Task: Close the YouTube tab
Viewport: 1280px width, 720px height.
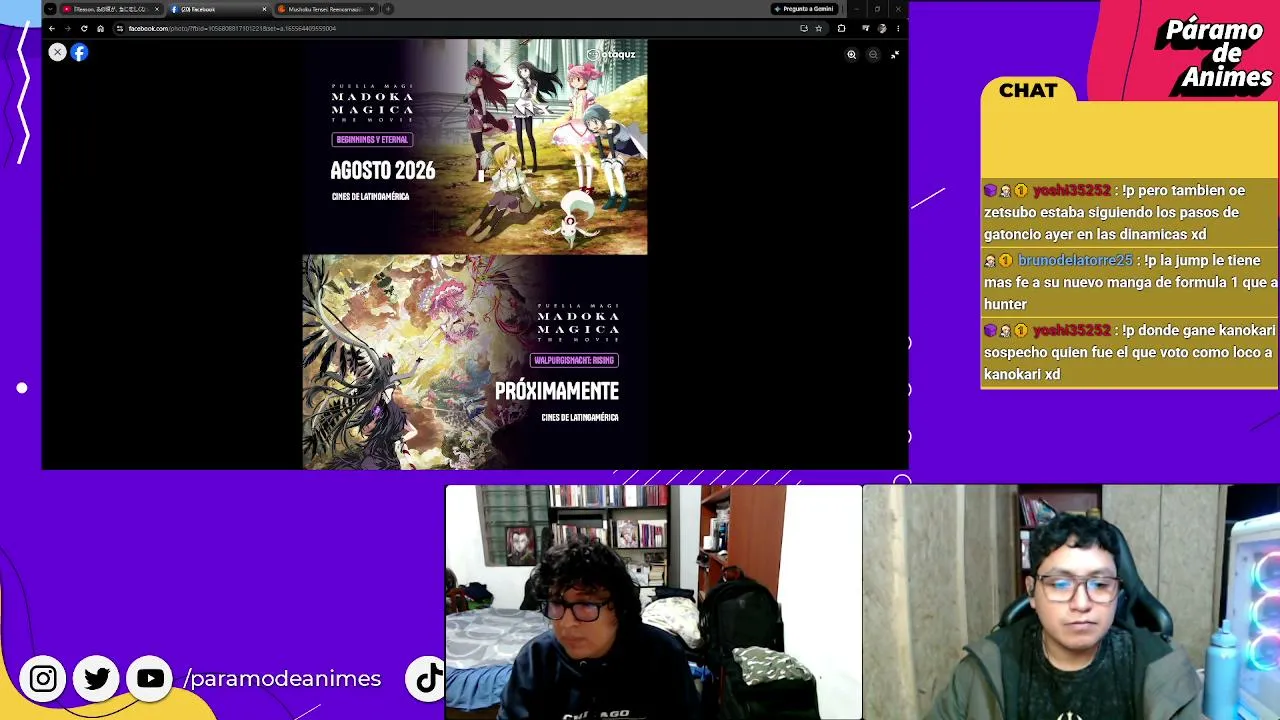Action: [156, 9]
